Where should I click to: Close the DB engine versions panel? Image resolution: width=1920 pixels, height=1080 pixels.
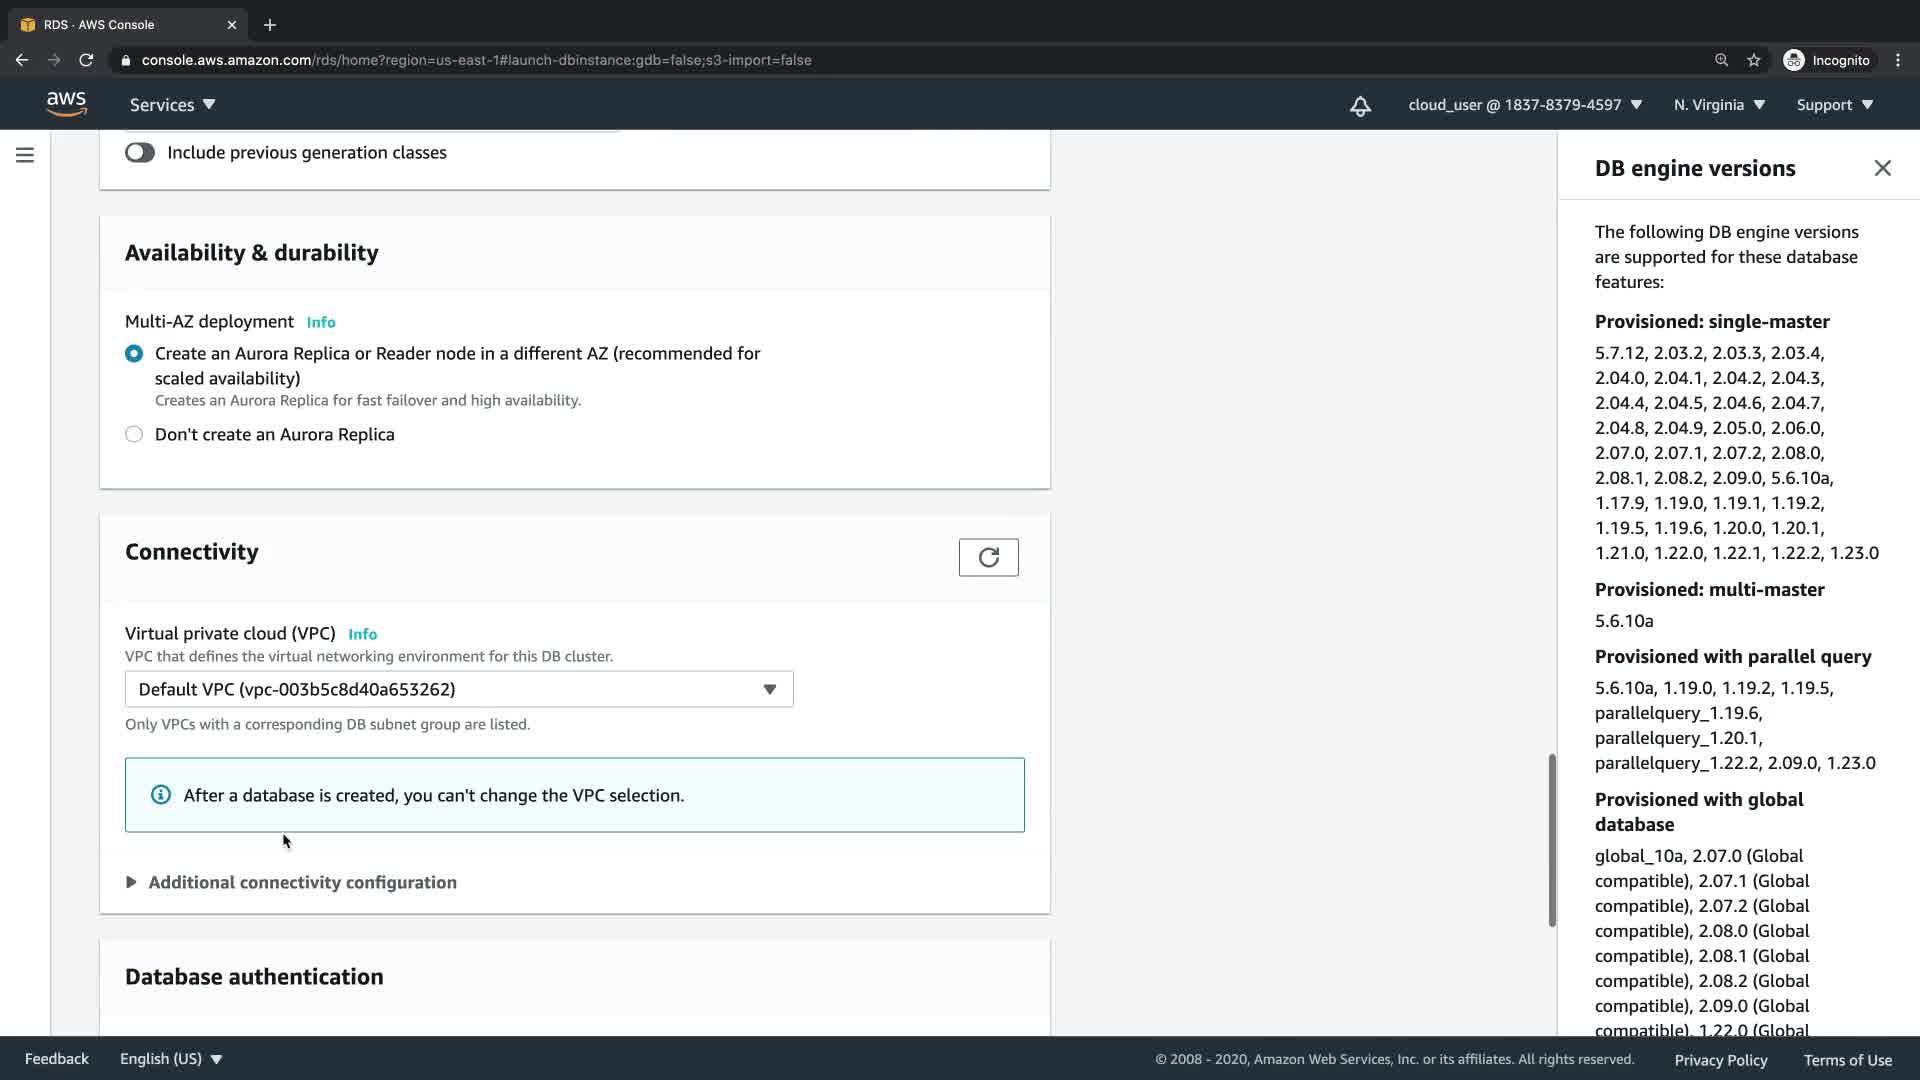(x=1882, y=168)
